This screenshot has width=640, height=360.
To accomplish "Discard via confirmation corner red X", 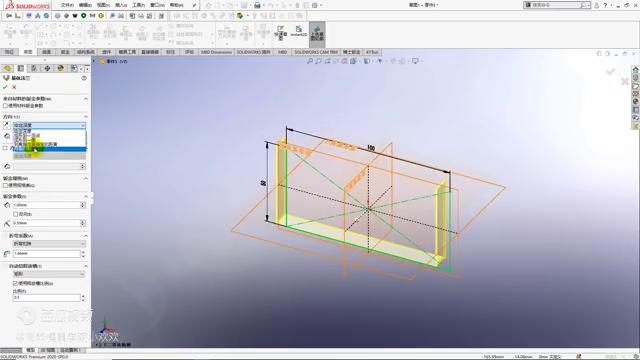I will [x=624, y=82].
